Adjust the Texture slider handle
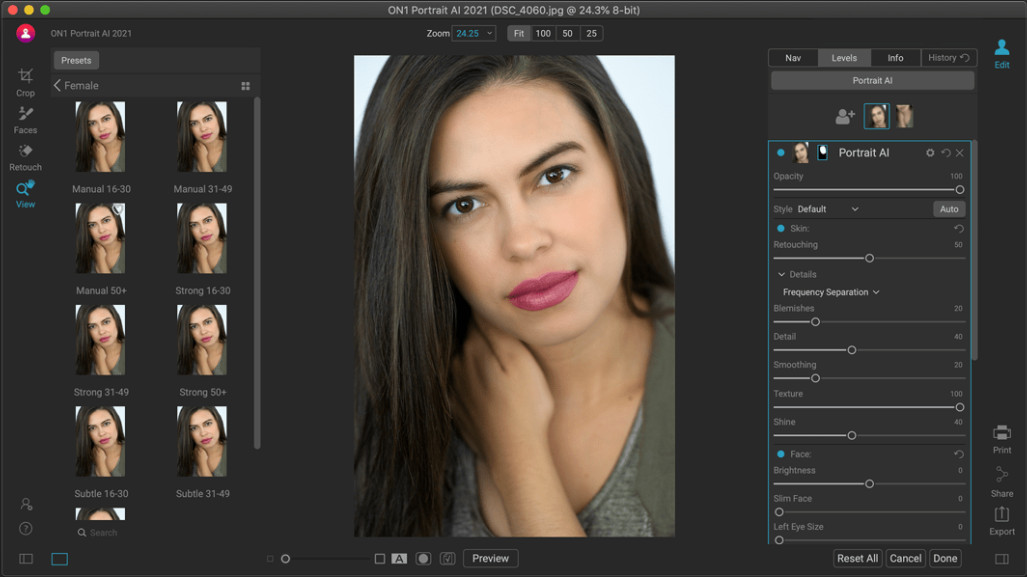This screenshot has width=1027, height=577. click(x=960, y=407)
